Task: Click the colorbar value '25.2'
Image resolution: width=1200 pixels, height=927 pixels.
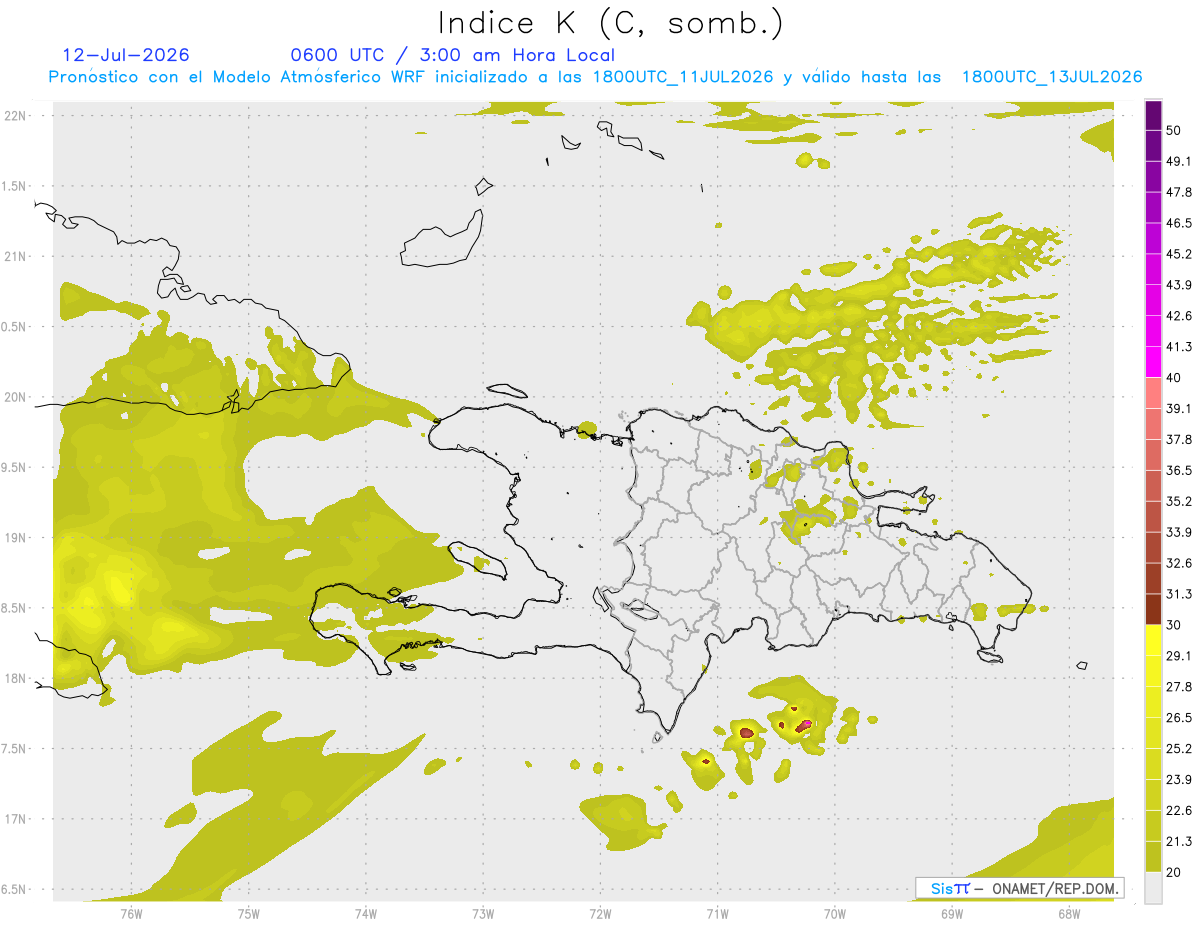Action: [1179, 749]
